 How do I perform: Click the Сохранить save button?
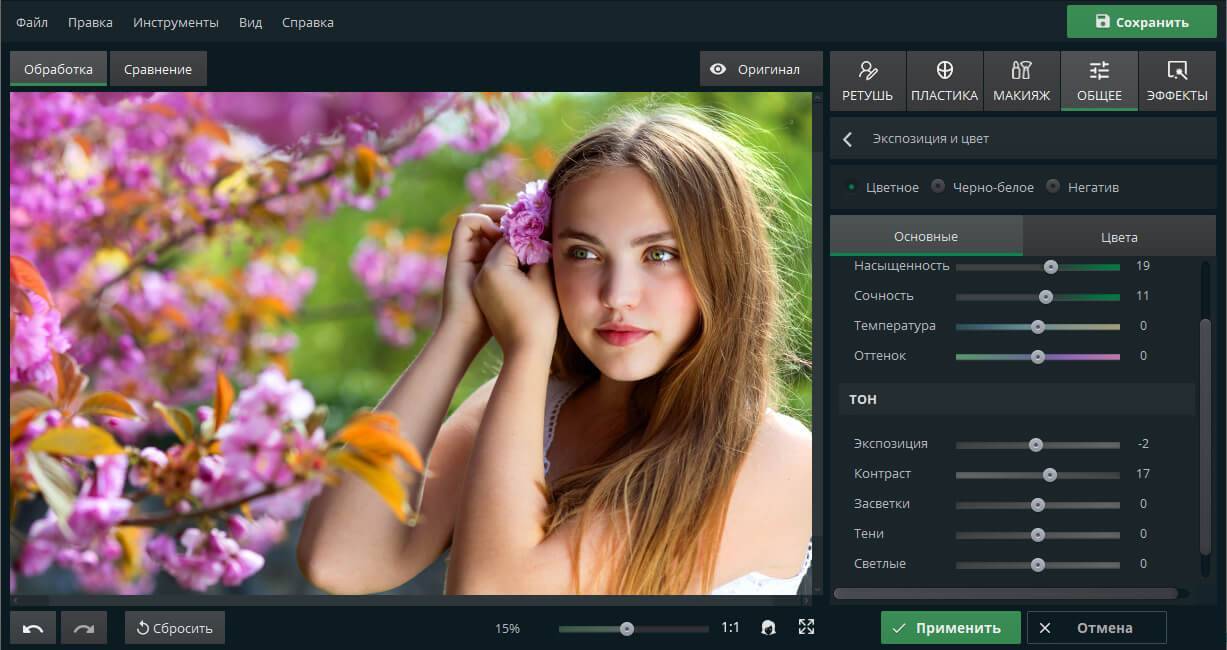click(1141, 22)
